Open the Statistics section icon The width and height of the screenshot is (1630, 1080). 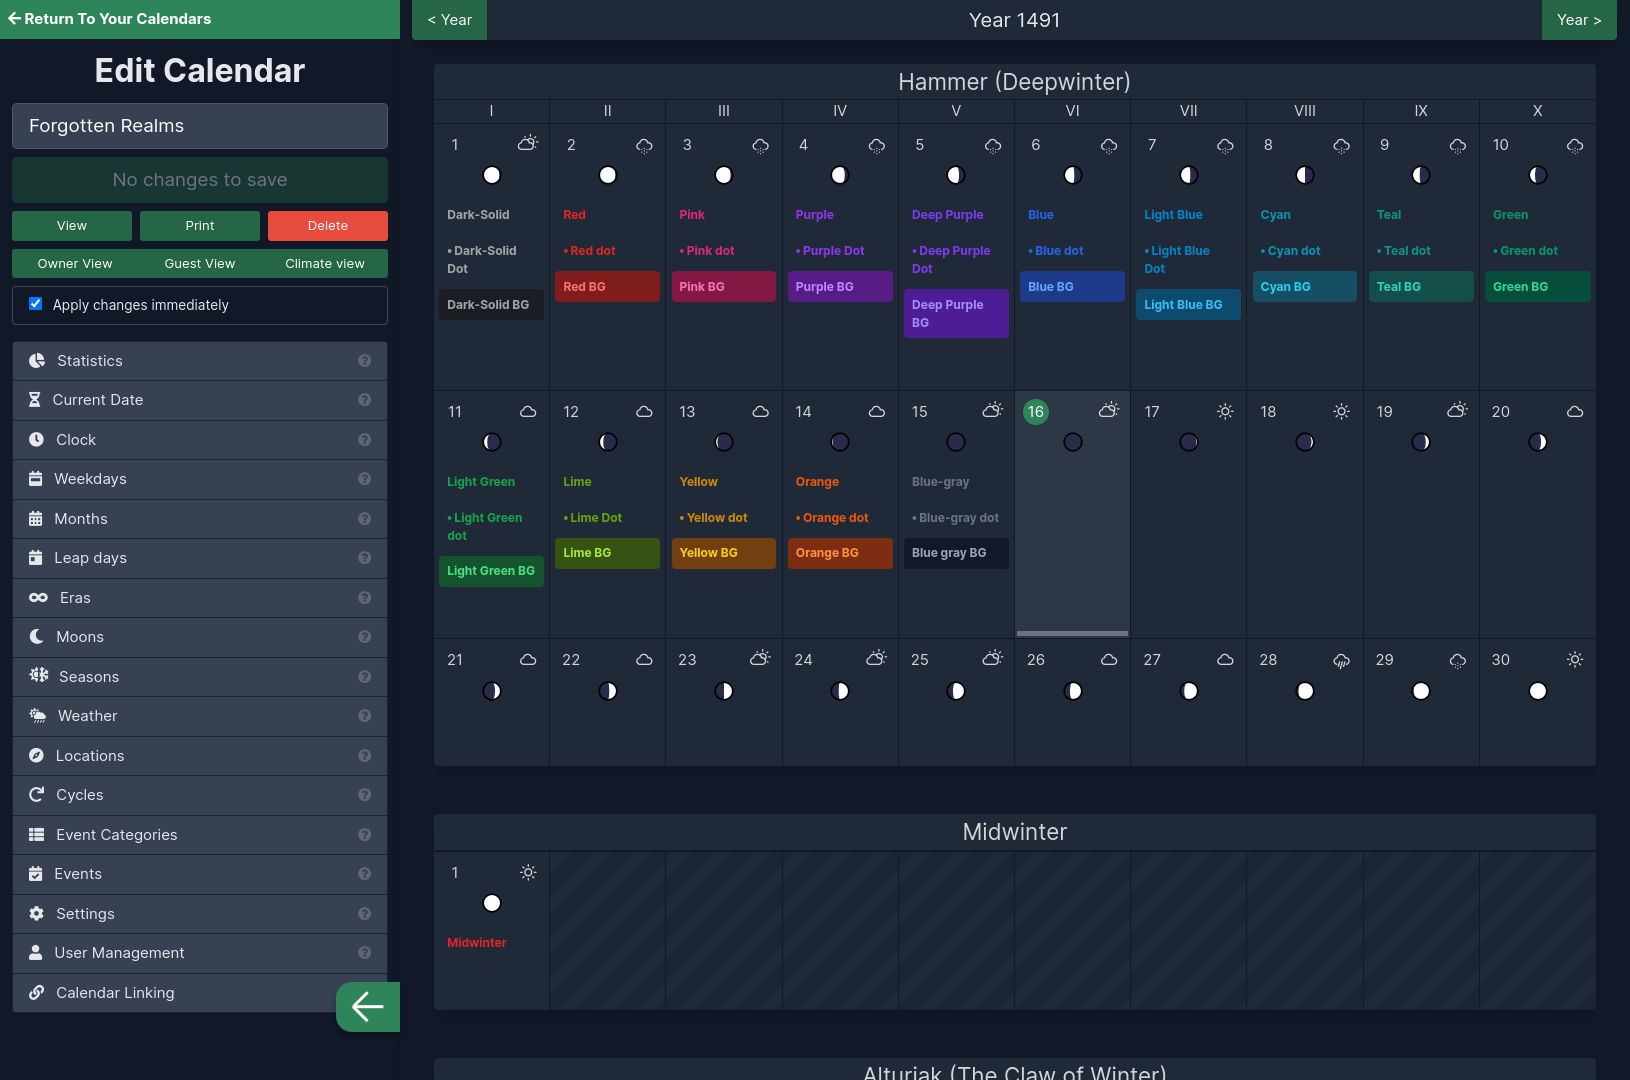(x=37, y=360)
